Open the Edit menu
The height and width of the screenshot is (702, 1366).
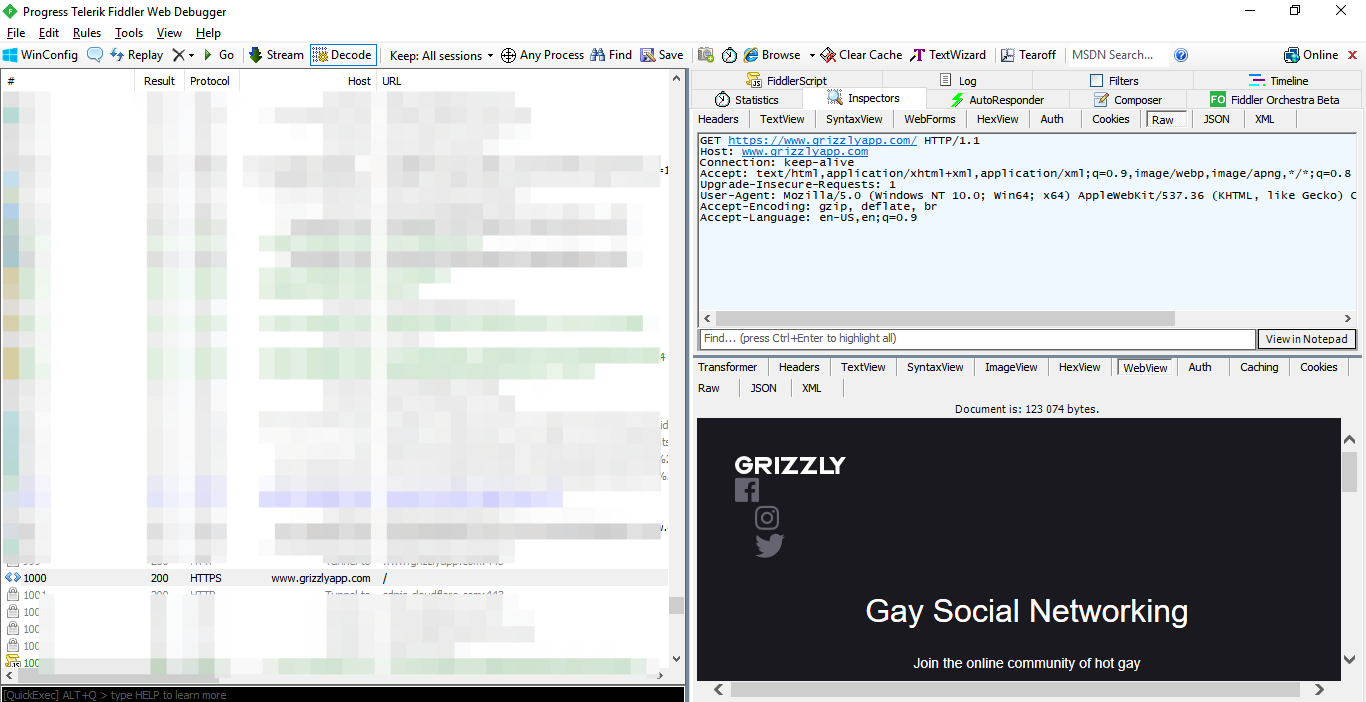coord(49,33)
